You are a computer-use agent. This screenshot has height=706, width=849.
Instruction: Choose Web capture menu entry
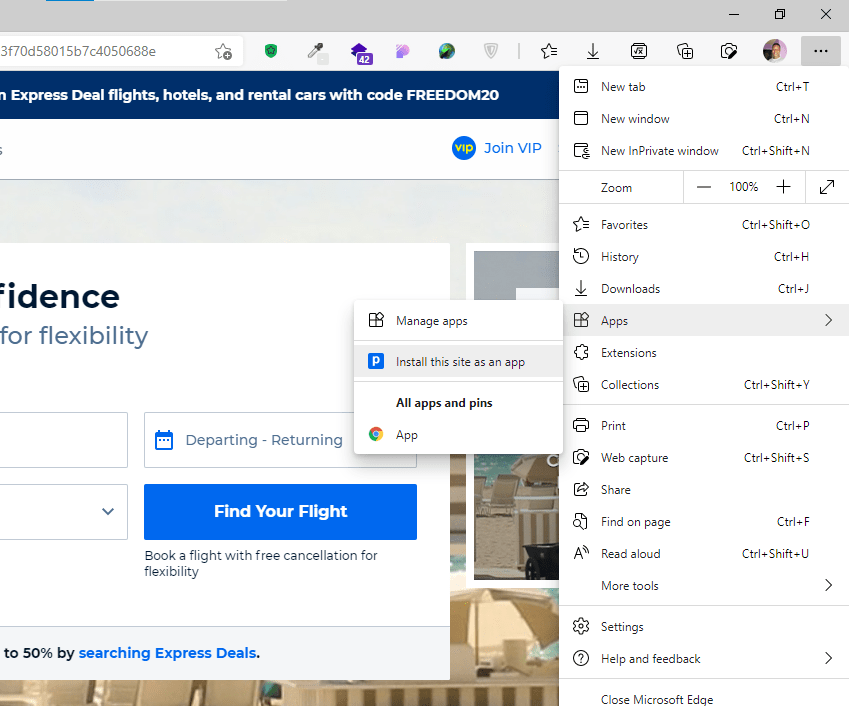point(704,457)
